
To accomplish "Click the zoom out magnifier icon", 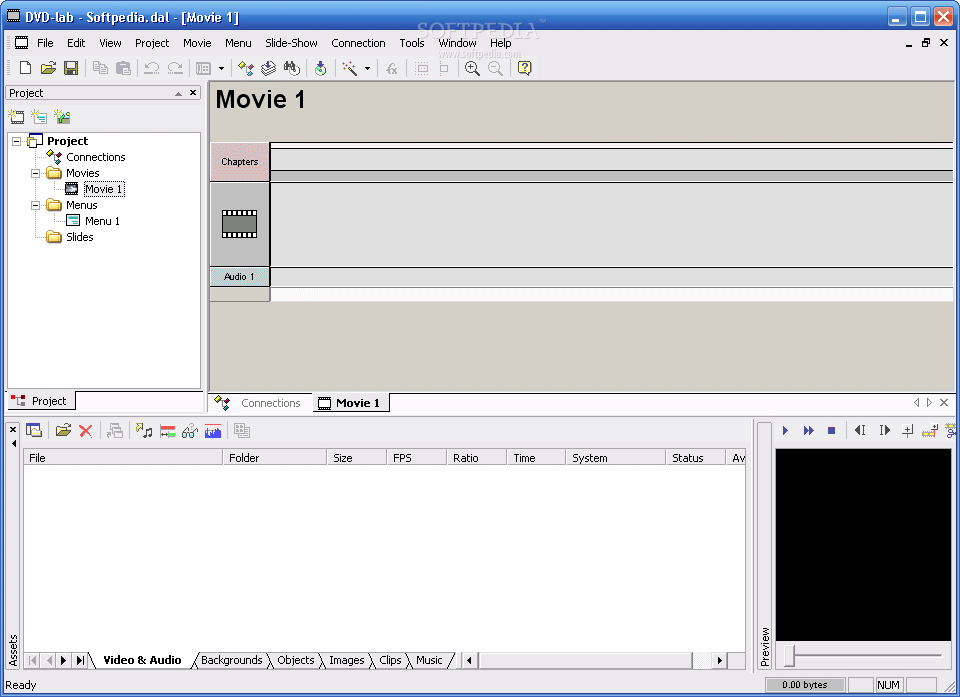I will click(x=495, y=68).
